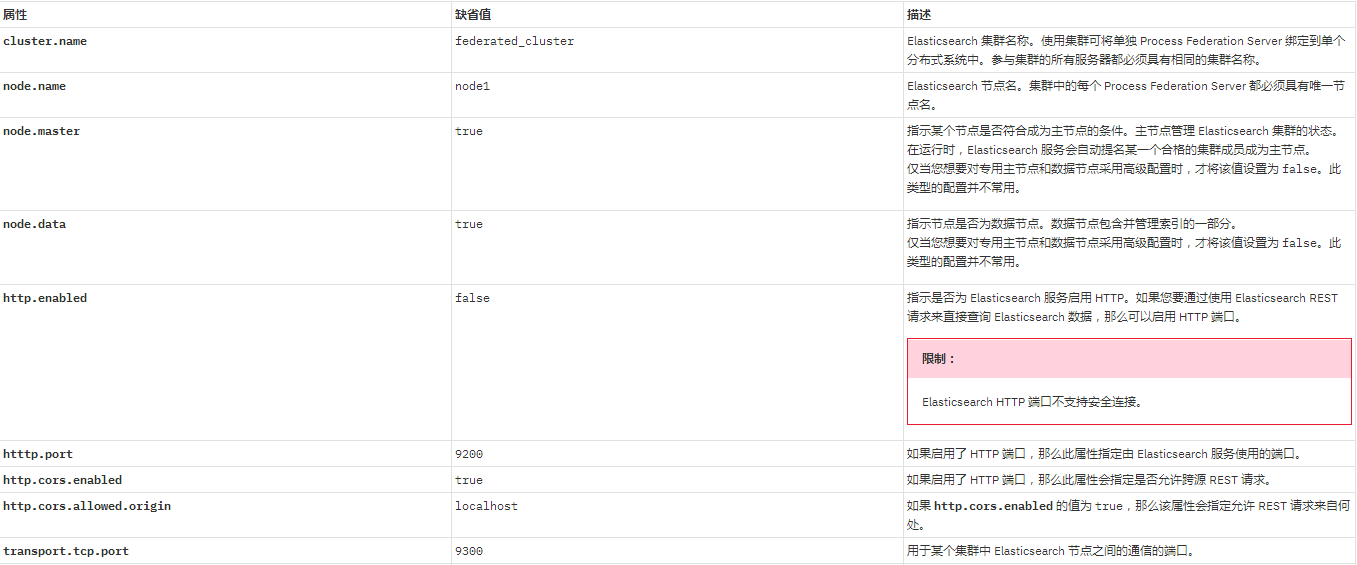The image size is (1357, 565).
Task: Click the http.cors.allowed.origin property name
Action: click(87, 506)
